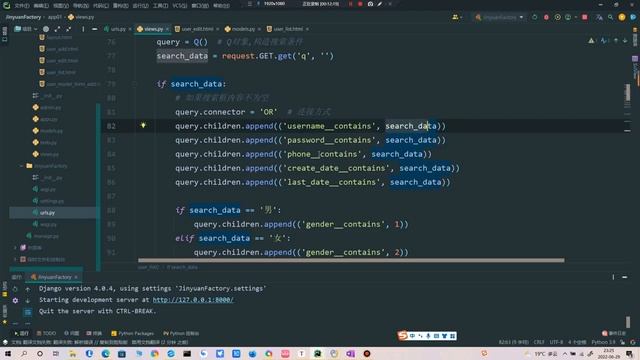Click the rerun icon in the top toolbar
This screenshot has height=360, width=640.
pos(535,17)
